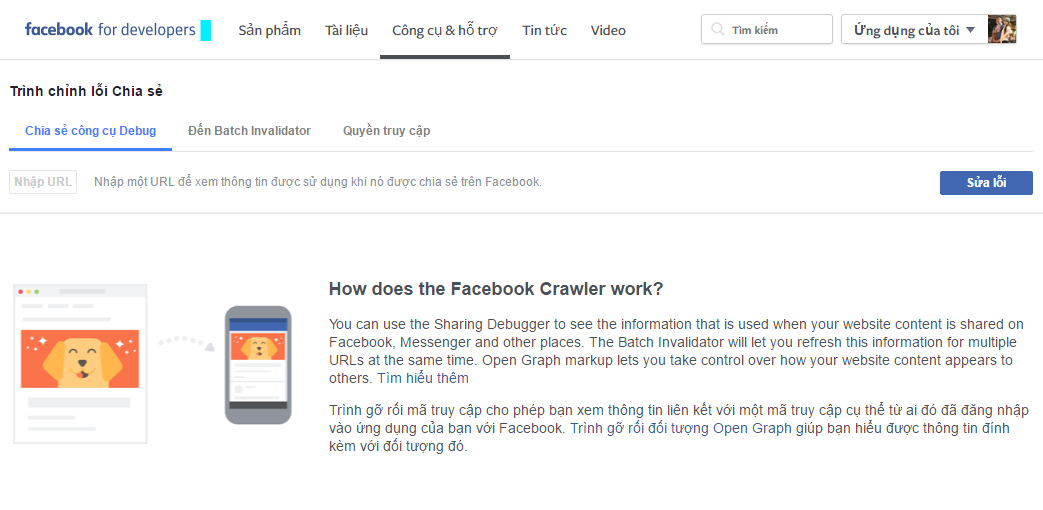The width and height of the screenshot is (1043, 510).
Task: Click the website dog illustration thumbnail
Action: [80, 357]
